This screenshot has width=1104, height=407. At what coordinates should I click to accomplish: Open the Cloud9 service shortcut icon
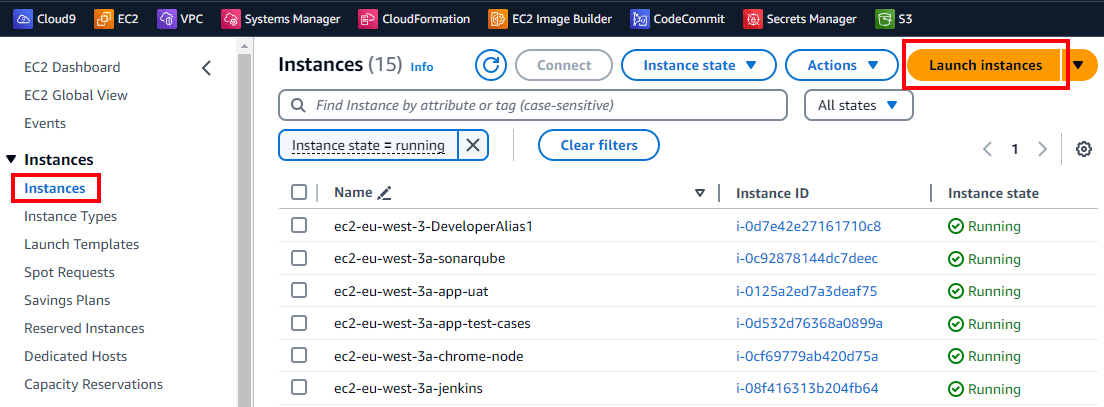point(23,19)
